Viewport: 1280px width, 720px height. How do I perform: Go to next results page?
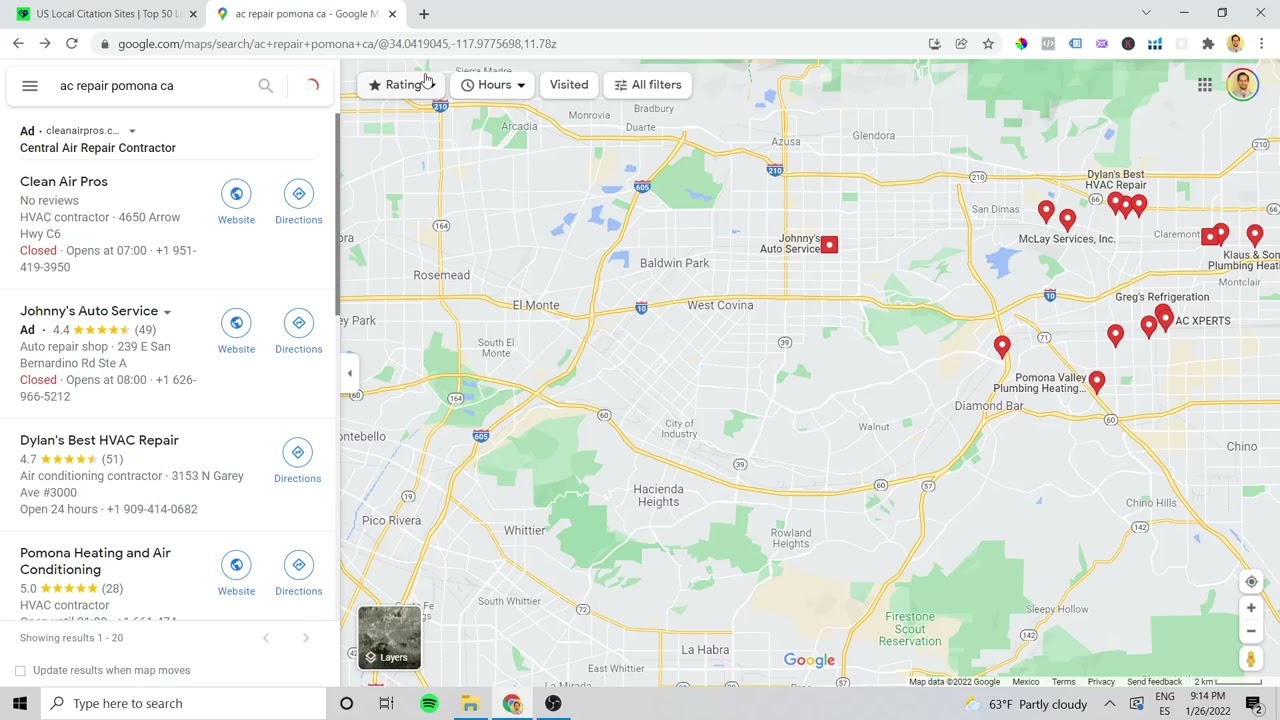306,638
